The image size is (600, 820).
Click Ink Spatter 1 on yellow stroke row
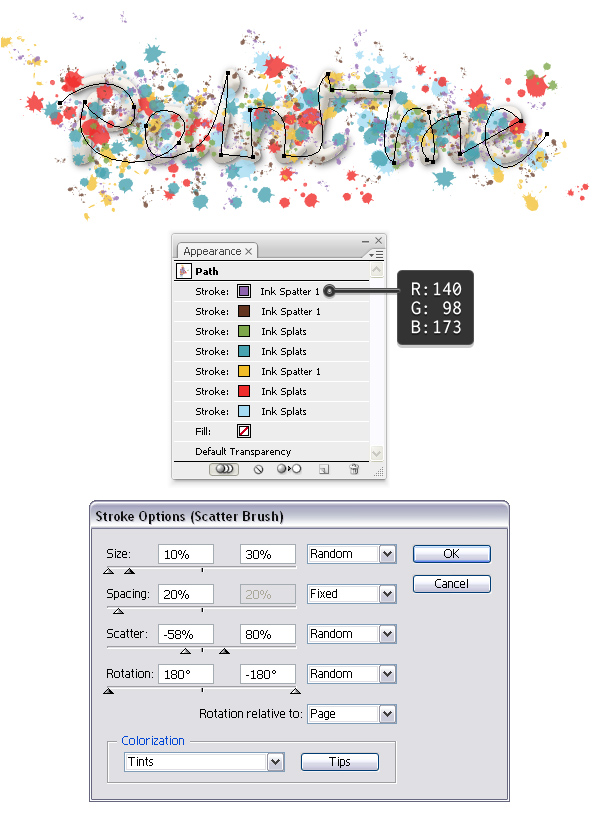click(291, 371)
